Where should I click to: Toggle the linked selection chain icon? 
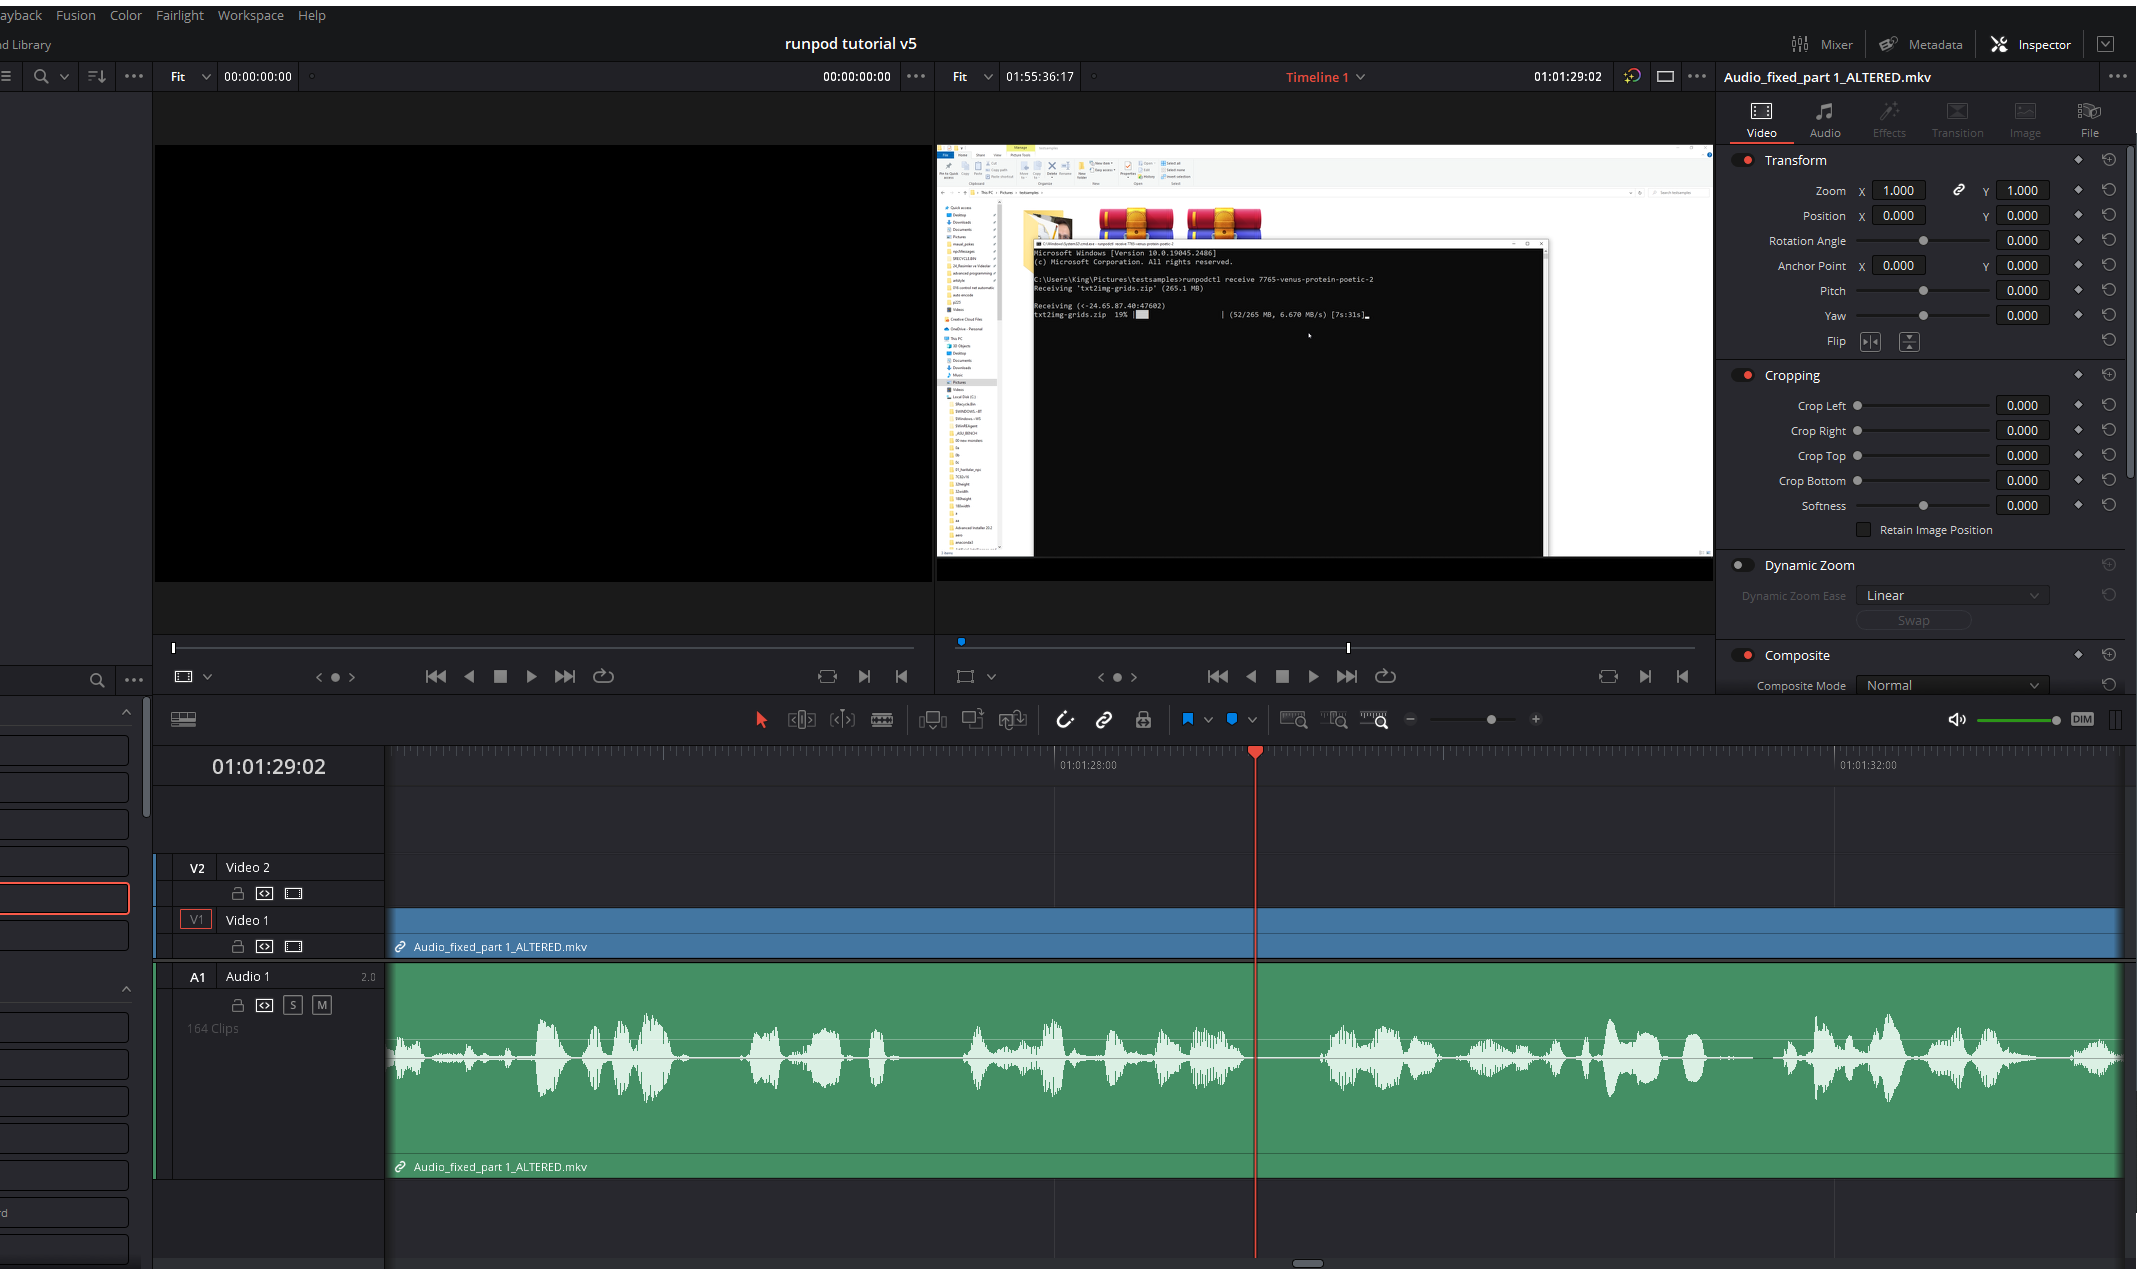point(1104,720)
